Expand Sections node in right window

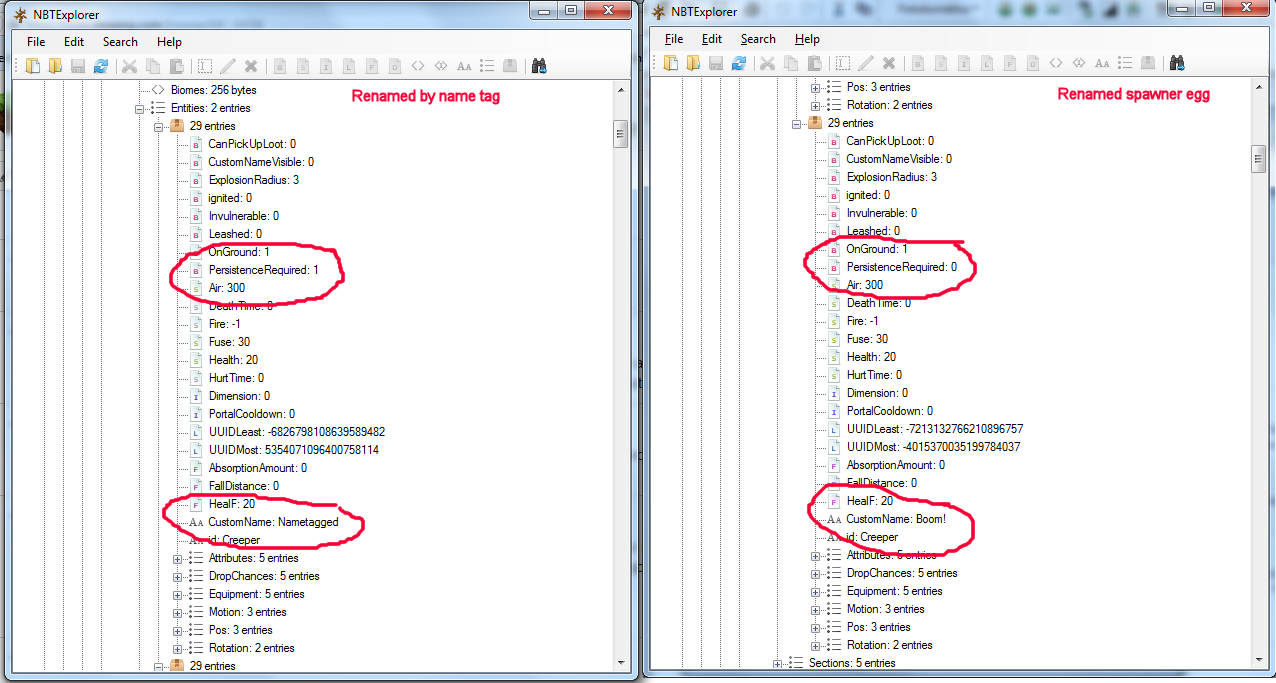click(777, 663)
